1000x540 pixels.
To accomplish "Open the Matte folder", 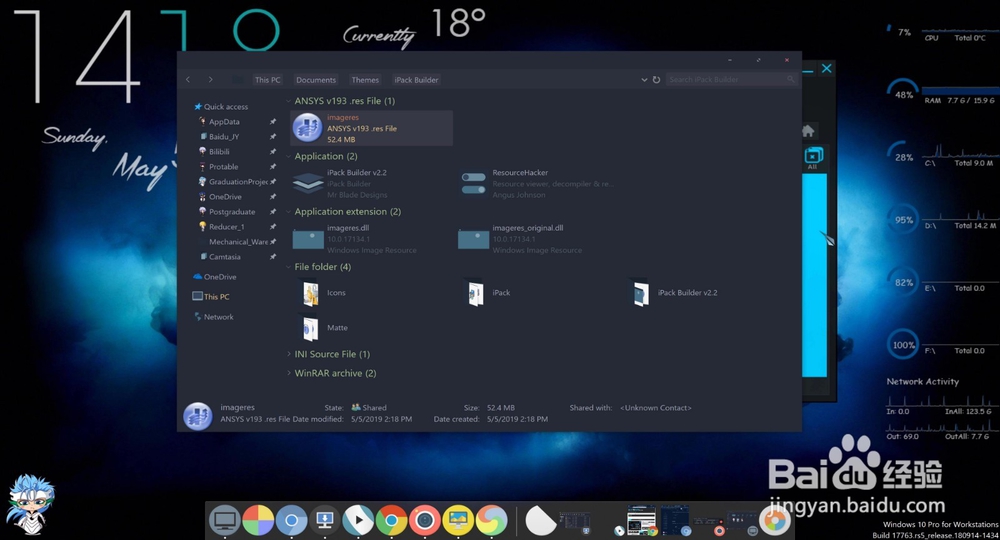I will 324,328.
